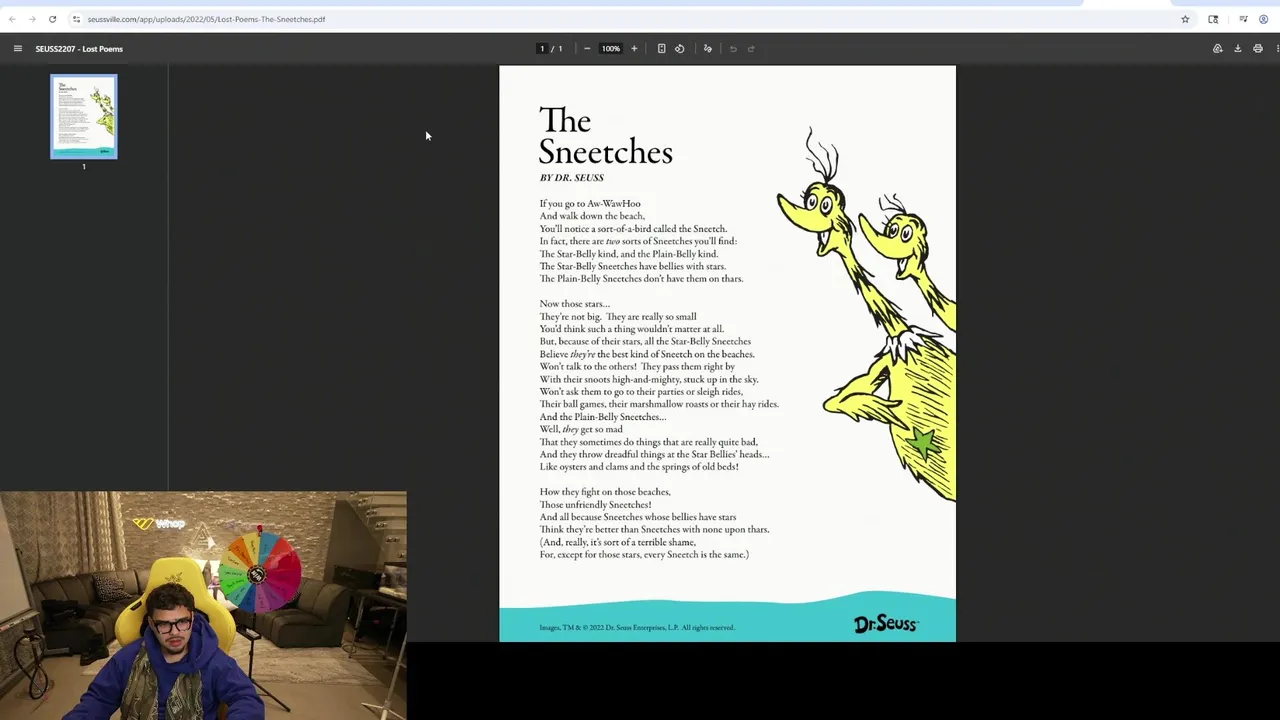Click the 'BY DR. SEUSS' byline
This screenshot has width=1280, height=720.
572,178
